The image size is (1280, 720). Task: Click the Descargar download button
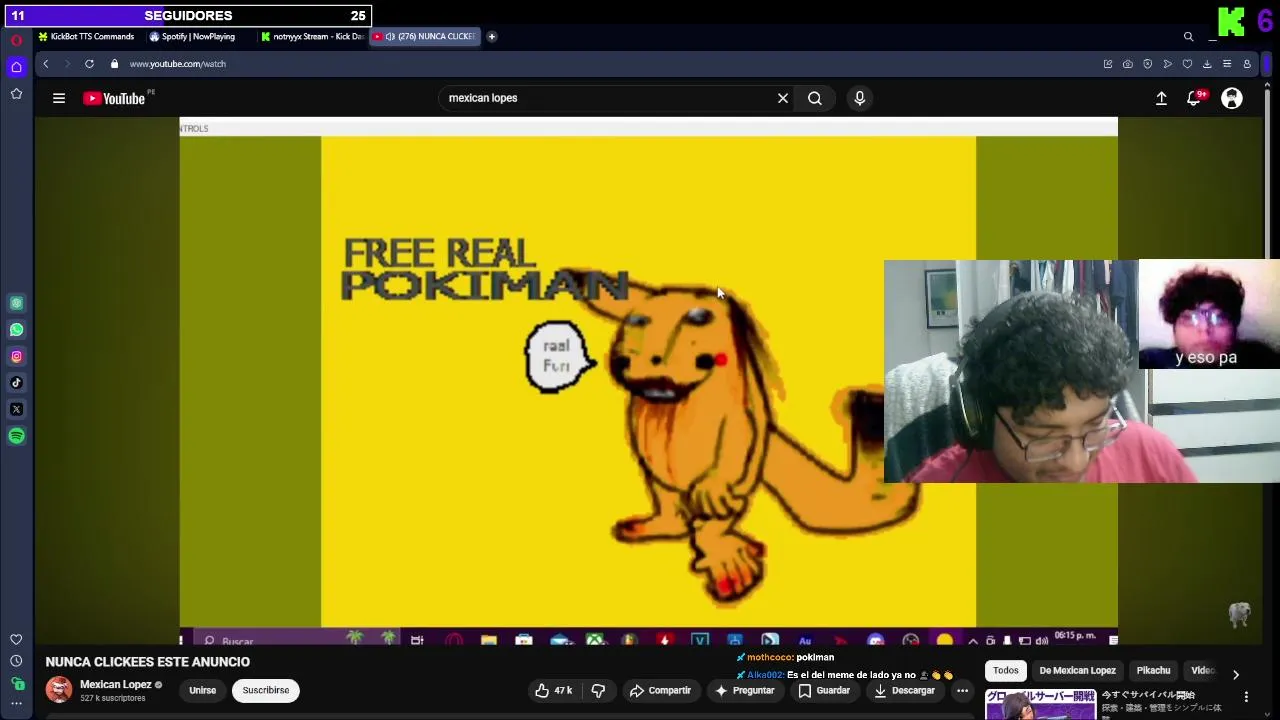point(903,690)
